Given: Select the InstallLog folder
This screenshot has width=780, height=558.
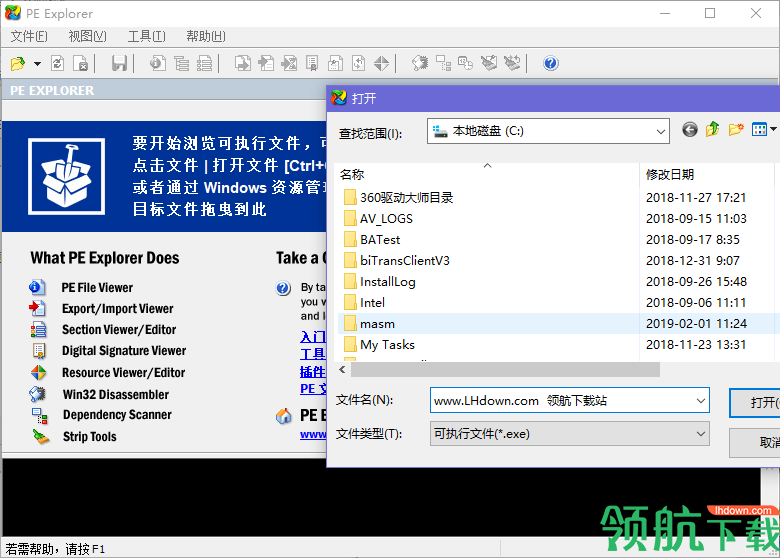Looking at the screenshot, I should point(380,281).
